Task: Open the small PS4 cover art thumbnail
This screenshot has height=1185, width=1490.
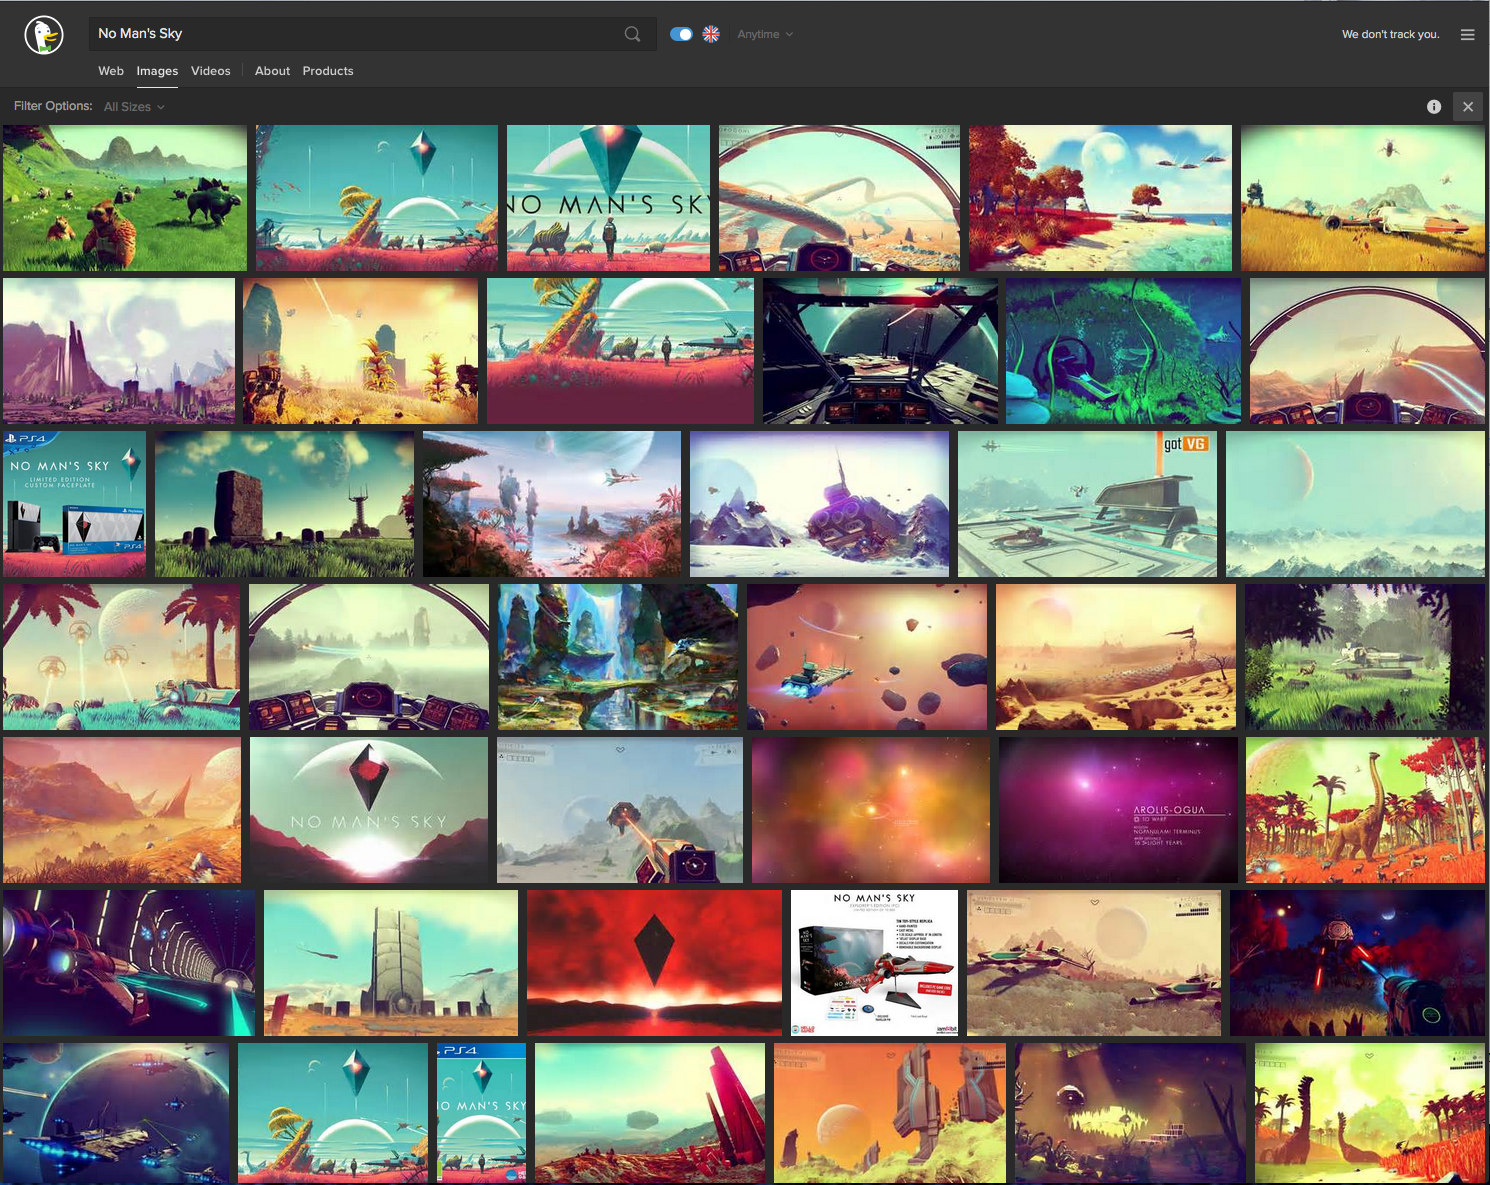Action: 481,1113
